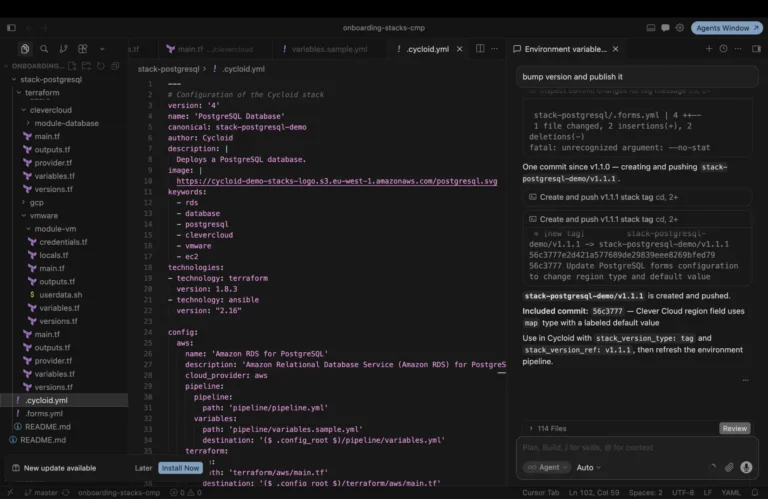Open chat panel more options

tap(738, 48)
